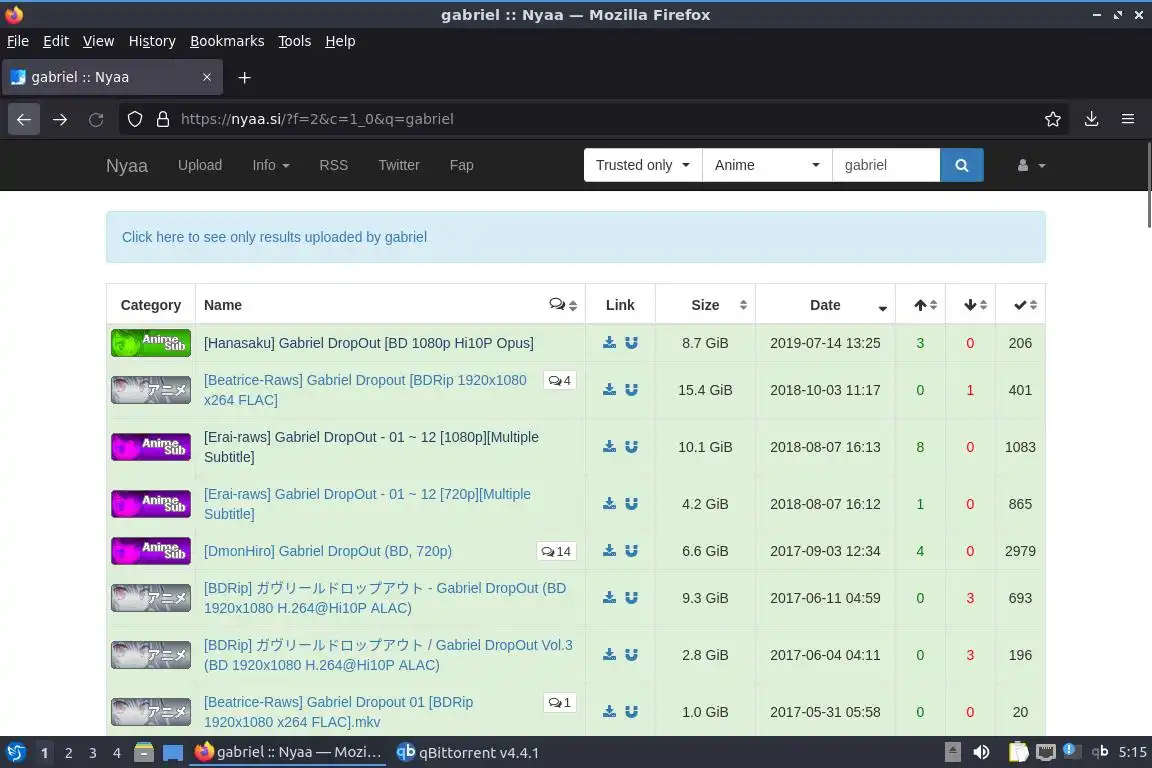The width and height of the screenshot is (1152, 768).
Task: Open magnet link for Beatrice-Raws 15.4 GiB row
Action: (x=631, y=390)
